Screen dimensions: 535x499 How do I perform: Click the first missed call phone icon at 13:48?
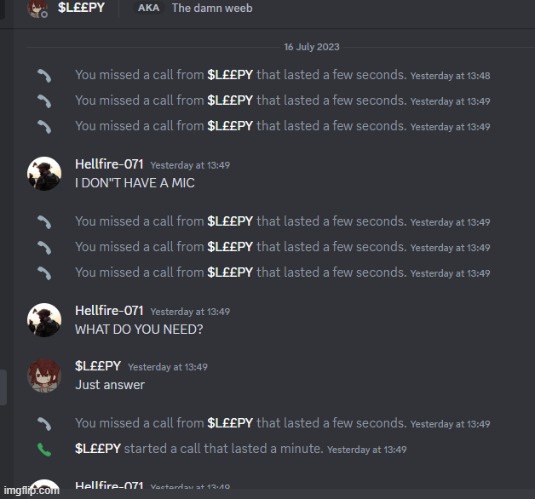point(44,76)
